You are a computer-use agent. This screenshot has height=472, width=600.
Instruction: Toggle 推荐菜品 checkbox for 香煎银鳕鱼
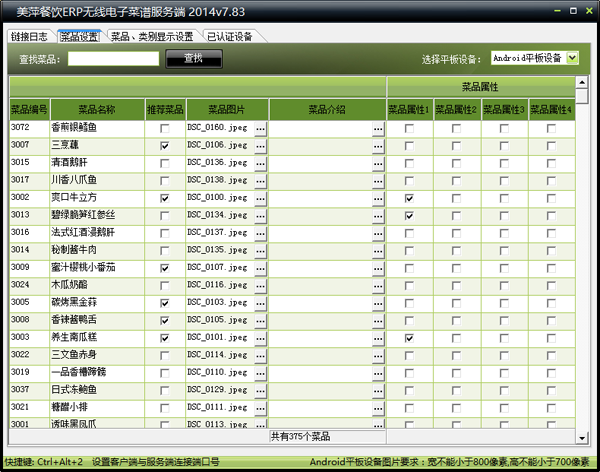coord(164,129)
